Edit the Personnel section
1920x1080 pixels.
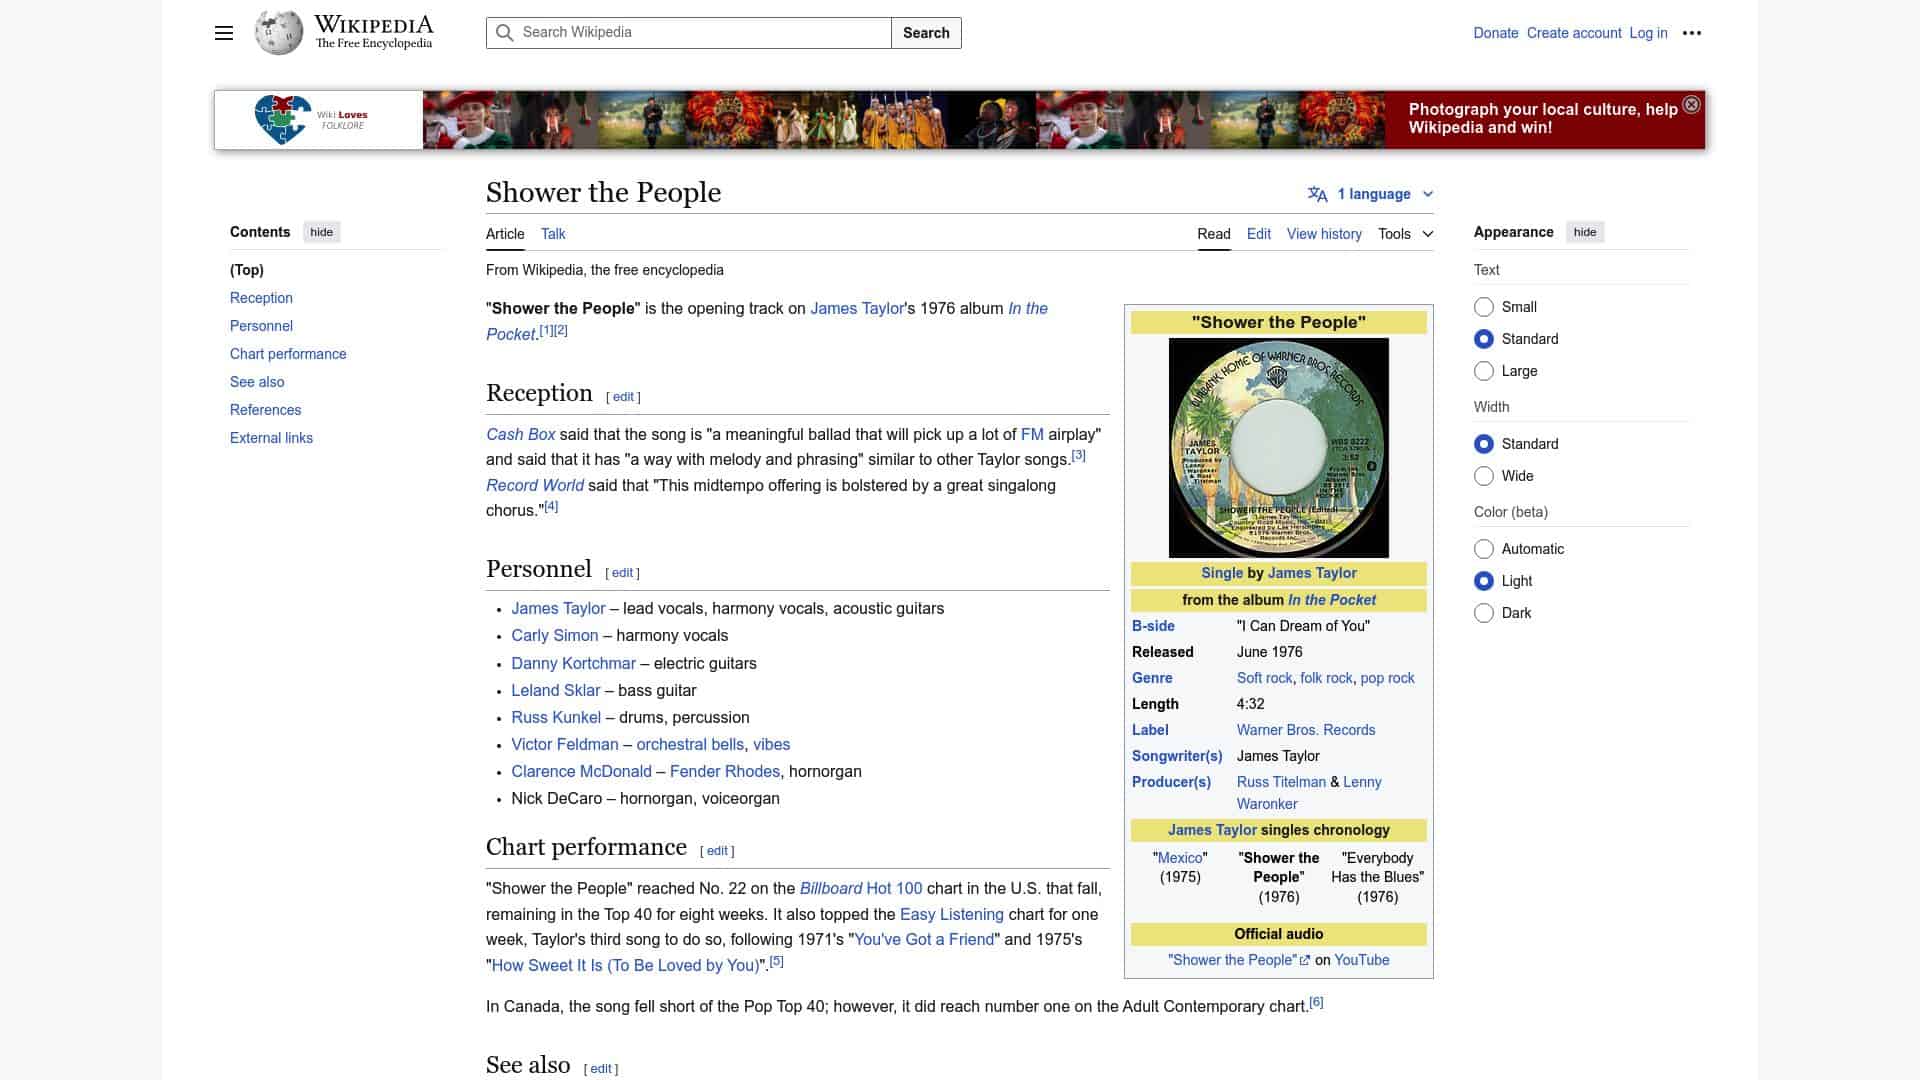(622, 573)
